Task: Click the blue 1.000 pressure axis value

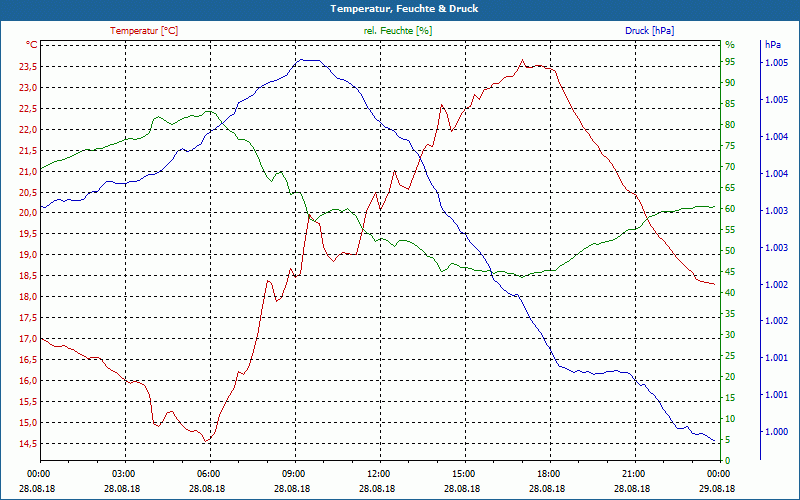Action: point(776,432)
